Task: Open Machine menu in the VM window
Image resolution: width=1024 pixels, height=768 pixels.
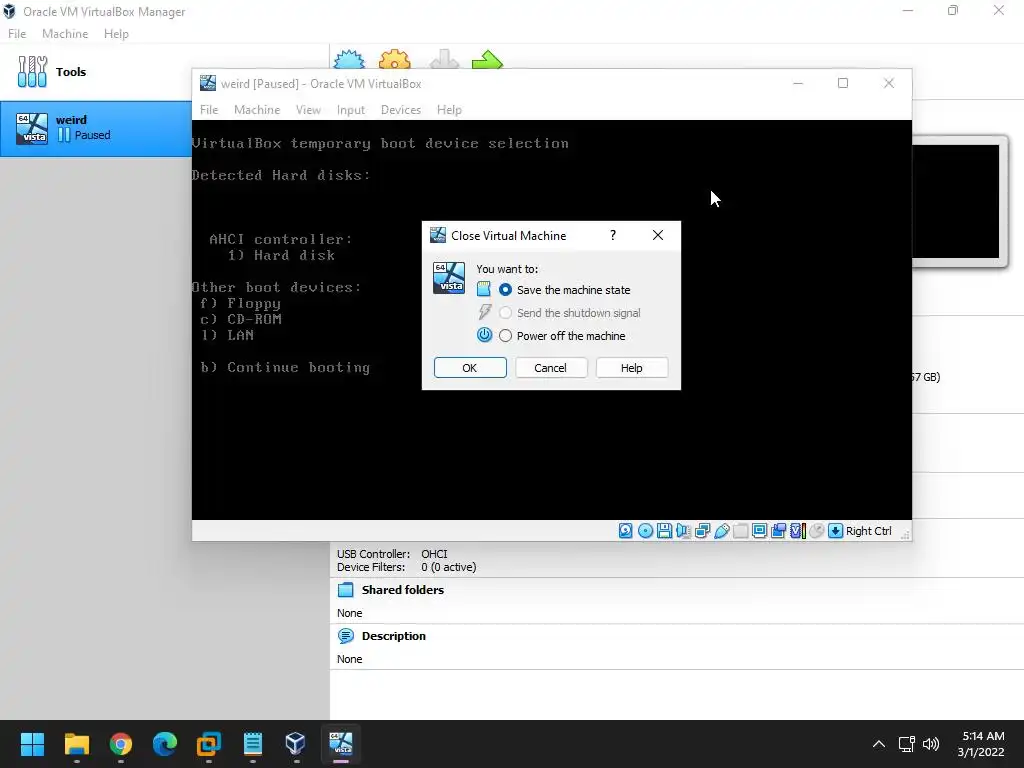Action: coord(257,110)
